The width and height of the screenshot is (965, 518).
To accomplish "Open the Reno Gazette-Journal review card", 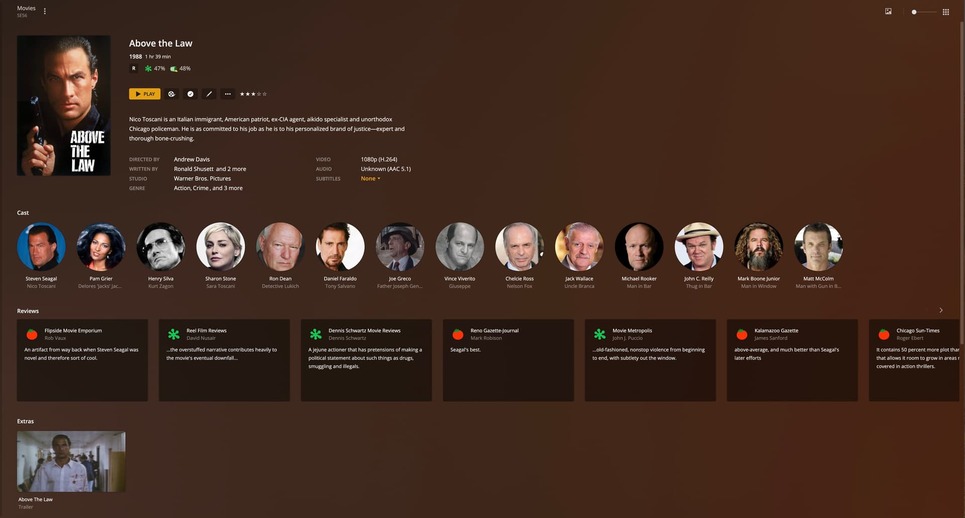I will coord(508,360).
